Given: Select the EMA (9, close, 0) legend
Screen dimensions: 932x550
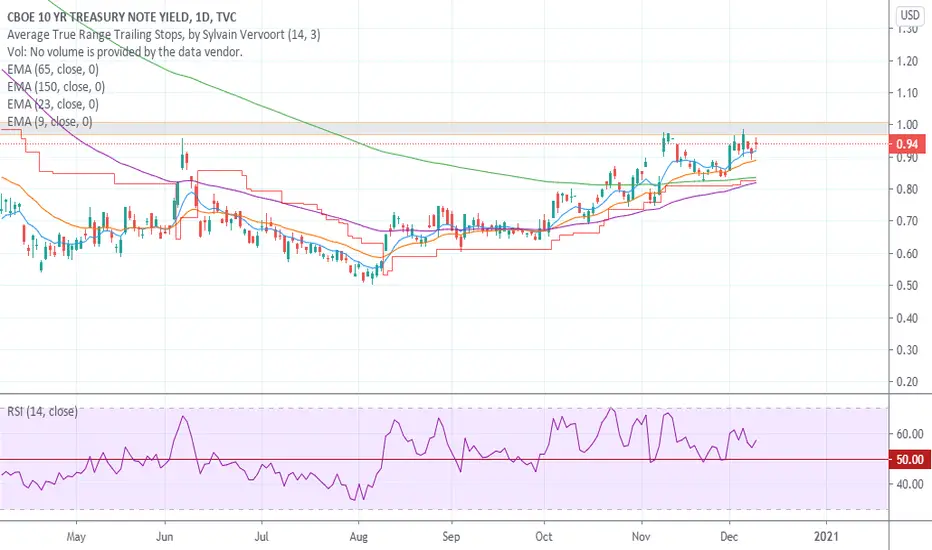Looking at the screenshot, I should pos(50,121).
